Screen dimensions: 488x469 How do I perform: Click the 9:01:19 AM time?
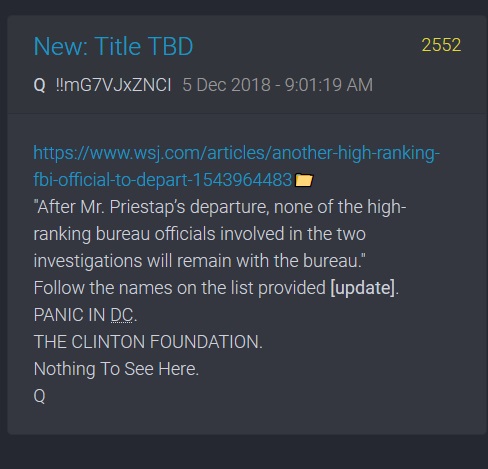[329, 85]
